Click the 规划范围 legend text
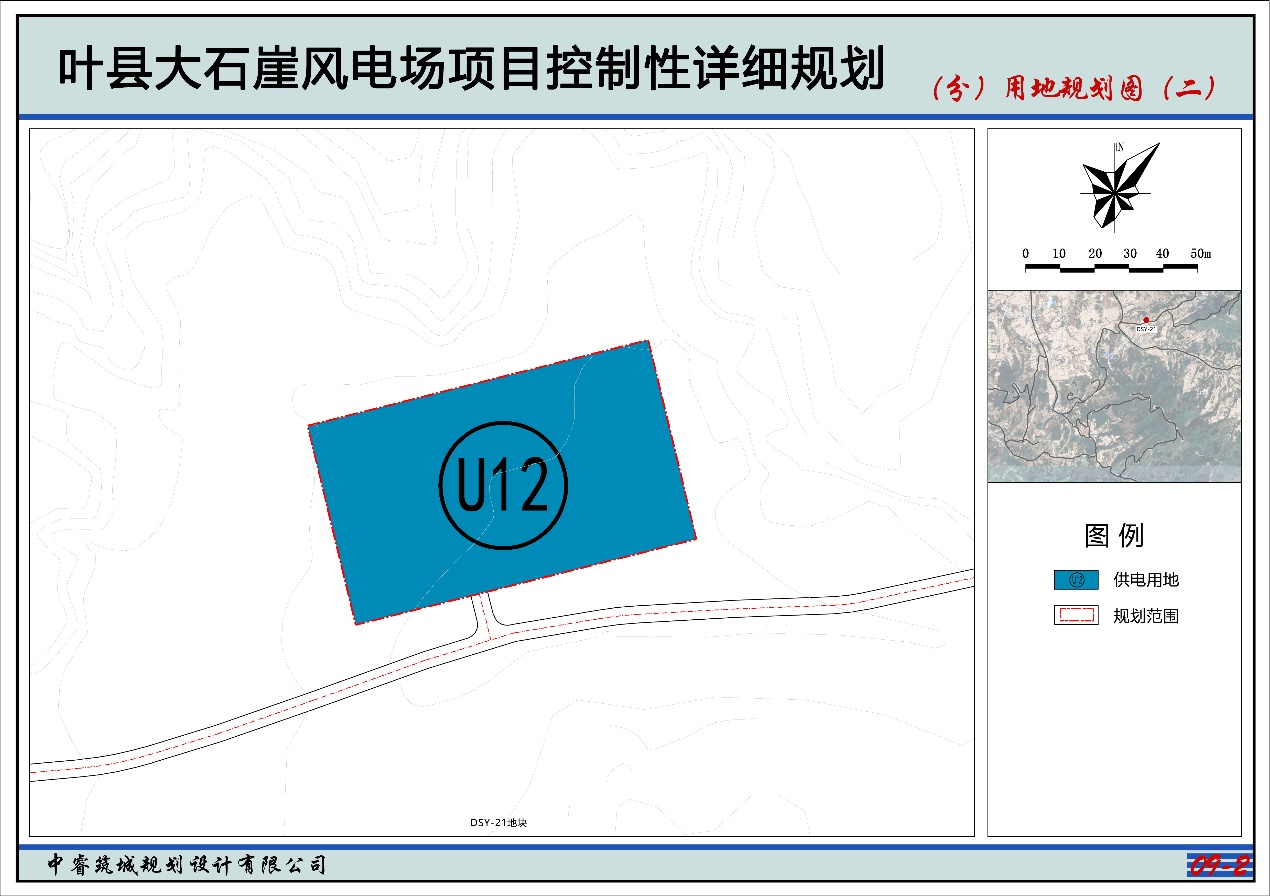 point(1146,616)
